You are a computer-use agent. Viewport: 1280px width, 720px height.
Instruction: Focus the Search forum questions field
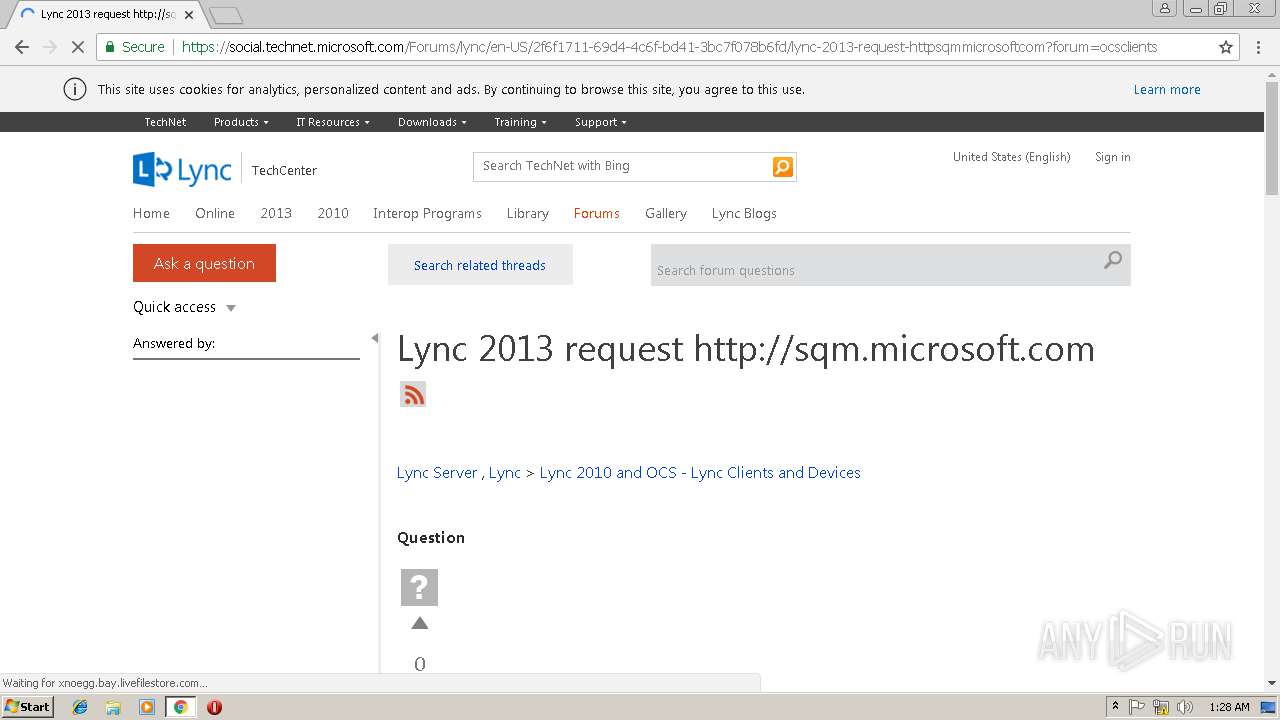[875, 265]
